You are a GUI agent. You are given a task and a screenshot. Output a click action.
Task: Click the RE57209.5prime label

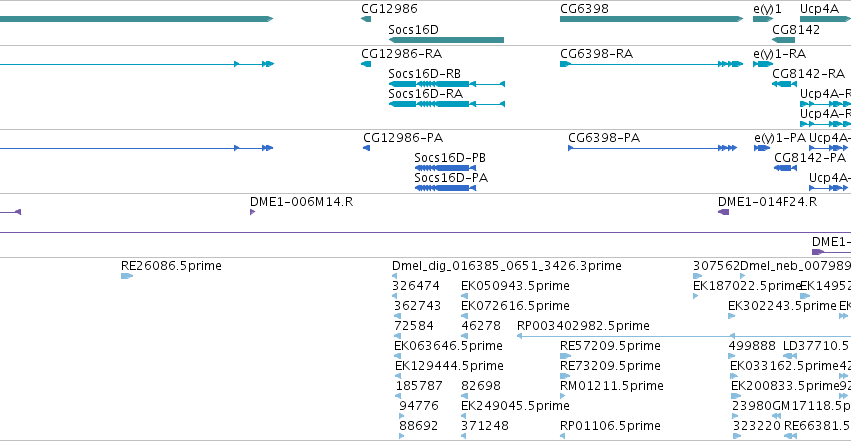coord(610,346)
